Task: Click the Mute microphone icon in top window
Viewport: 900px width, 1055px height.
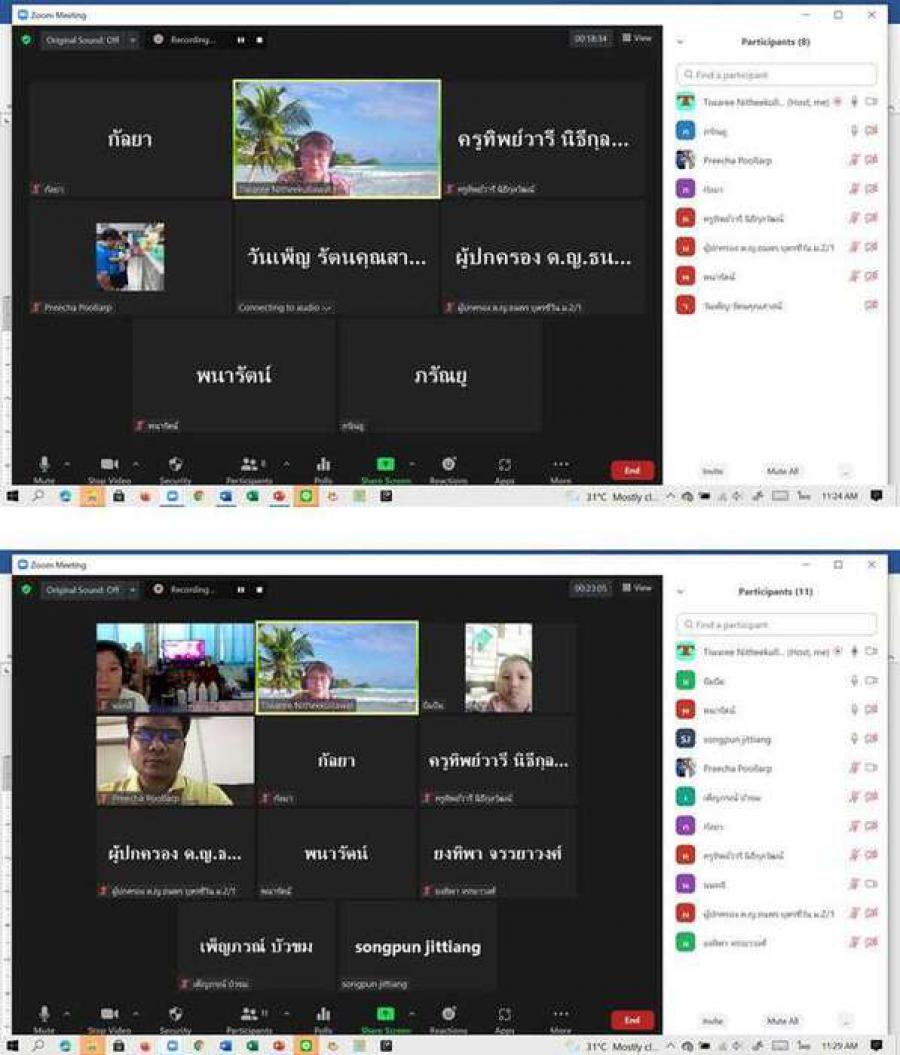Action: tap(44, 464)
